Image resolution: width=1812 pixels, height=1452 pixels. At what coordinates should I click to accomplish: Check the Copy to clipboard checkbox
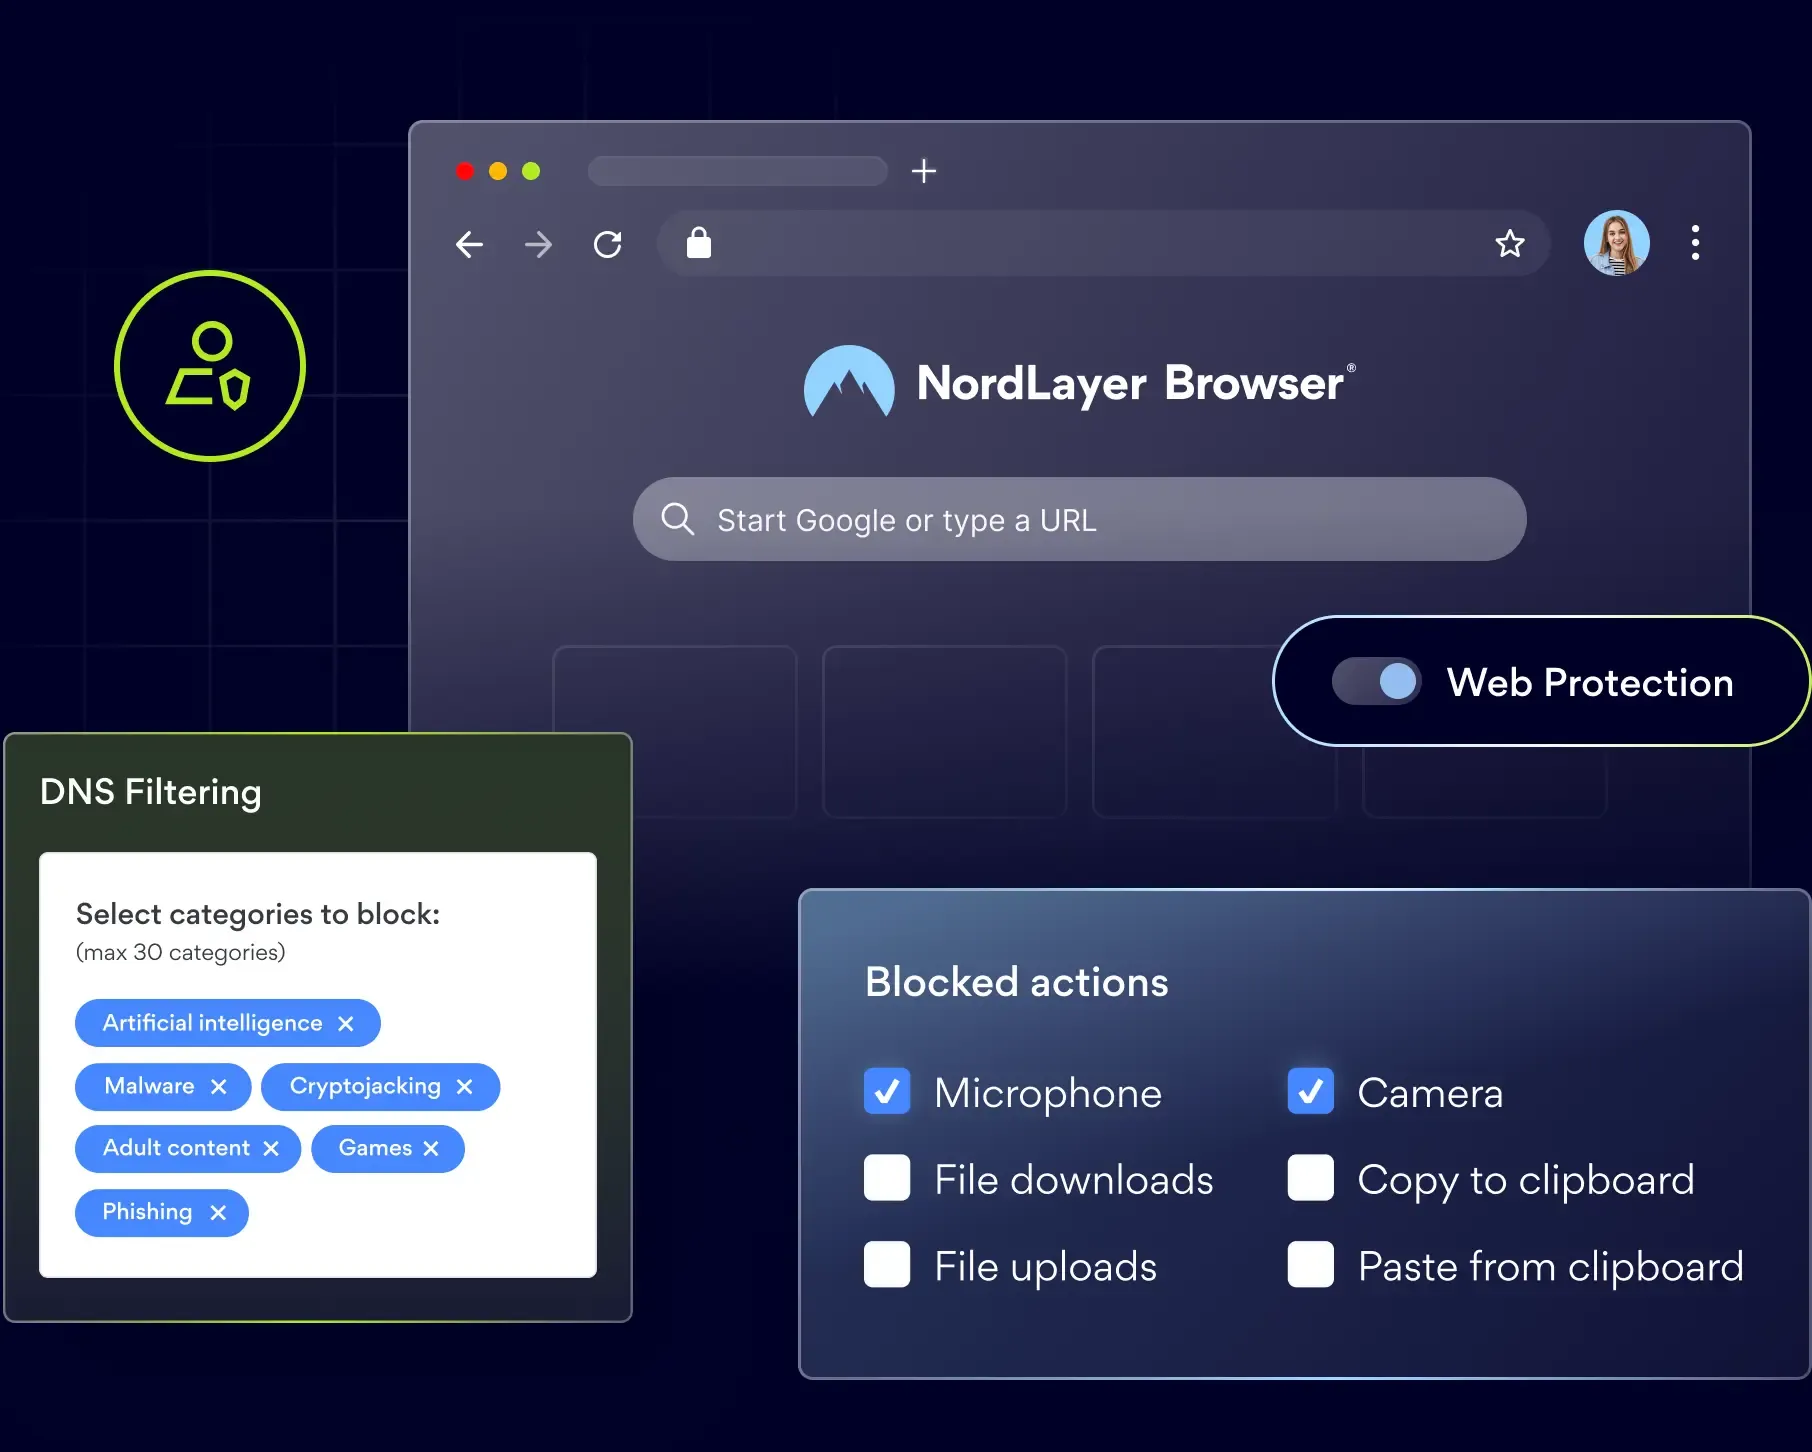click(1311, 1178)
